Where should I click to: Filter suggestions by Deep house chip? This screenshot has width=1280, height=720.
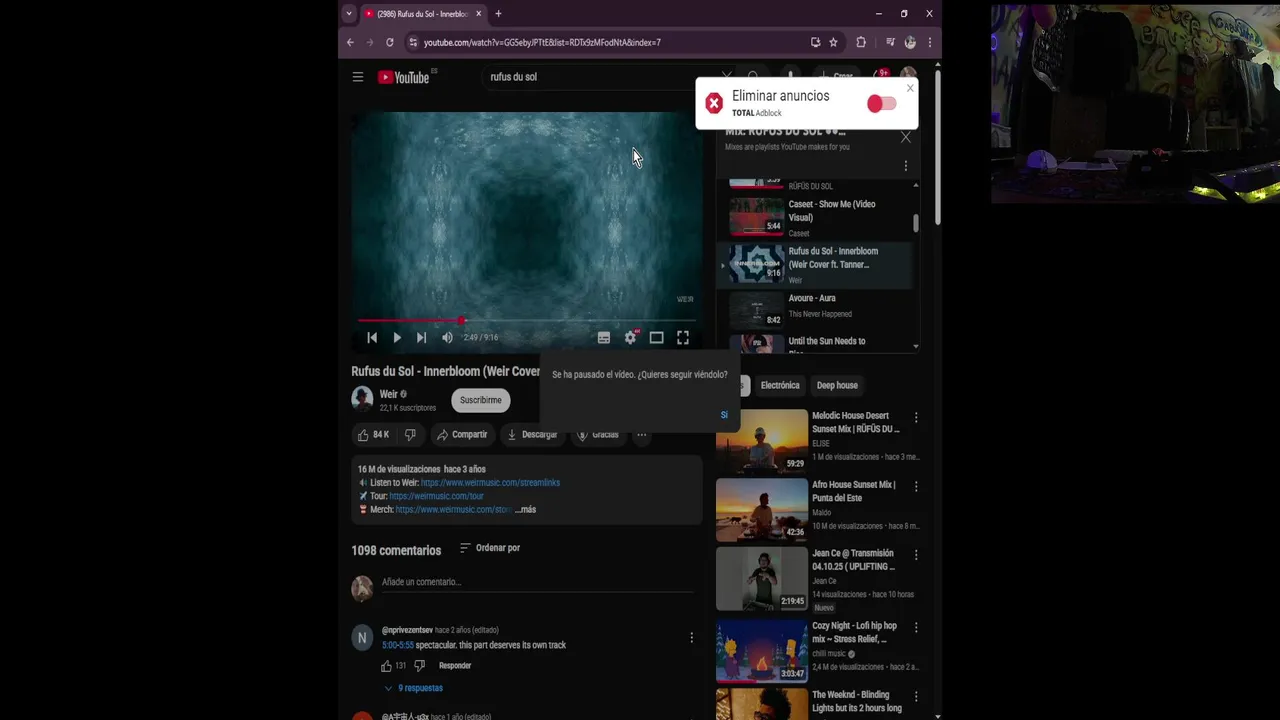click(837, 385)
